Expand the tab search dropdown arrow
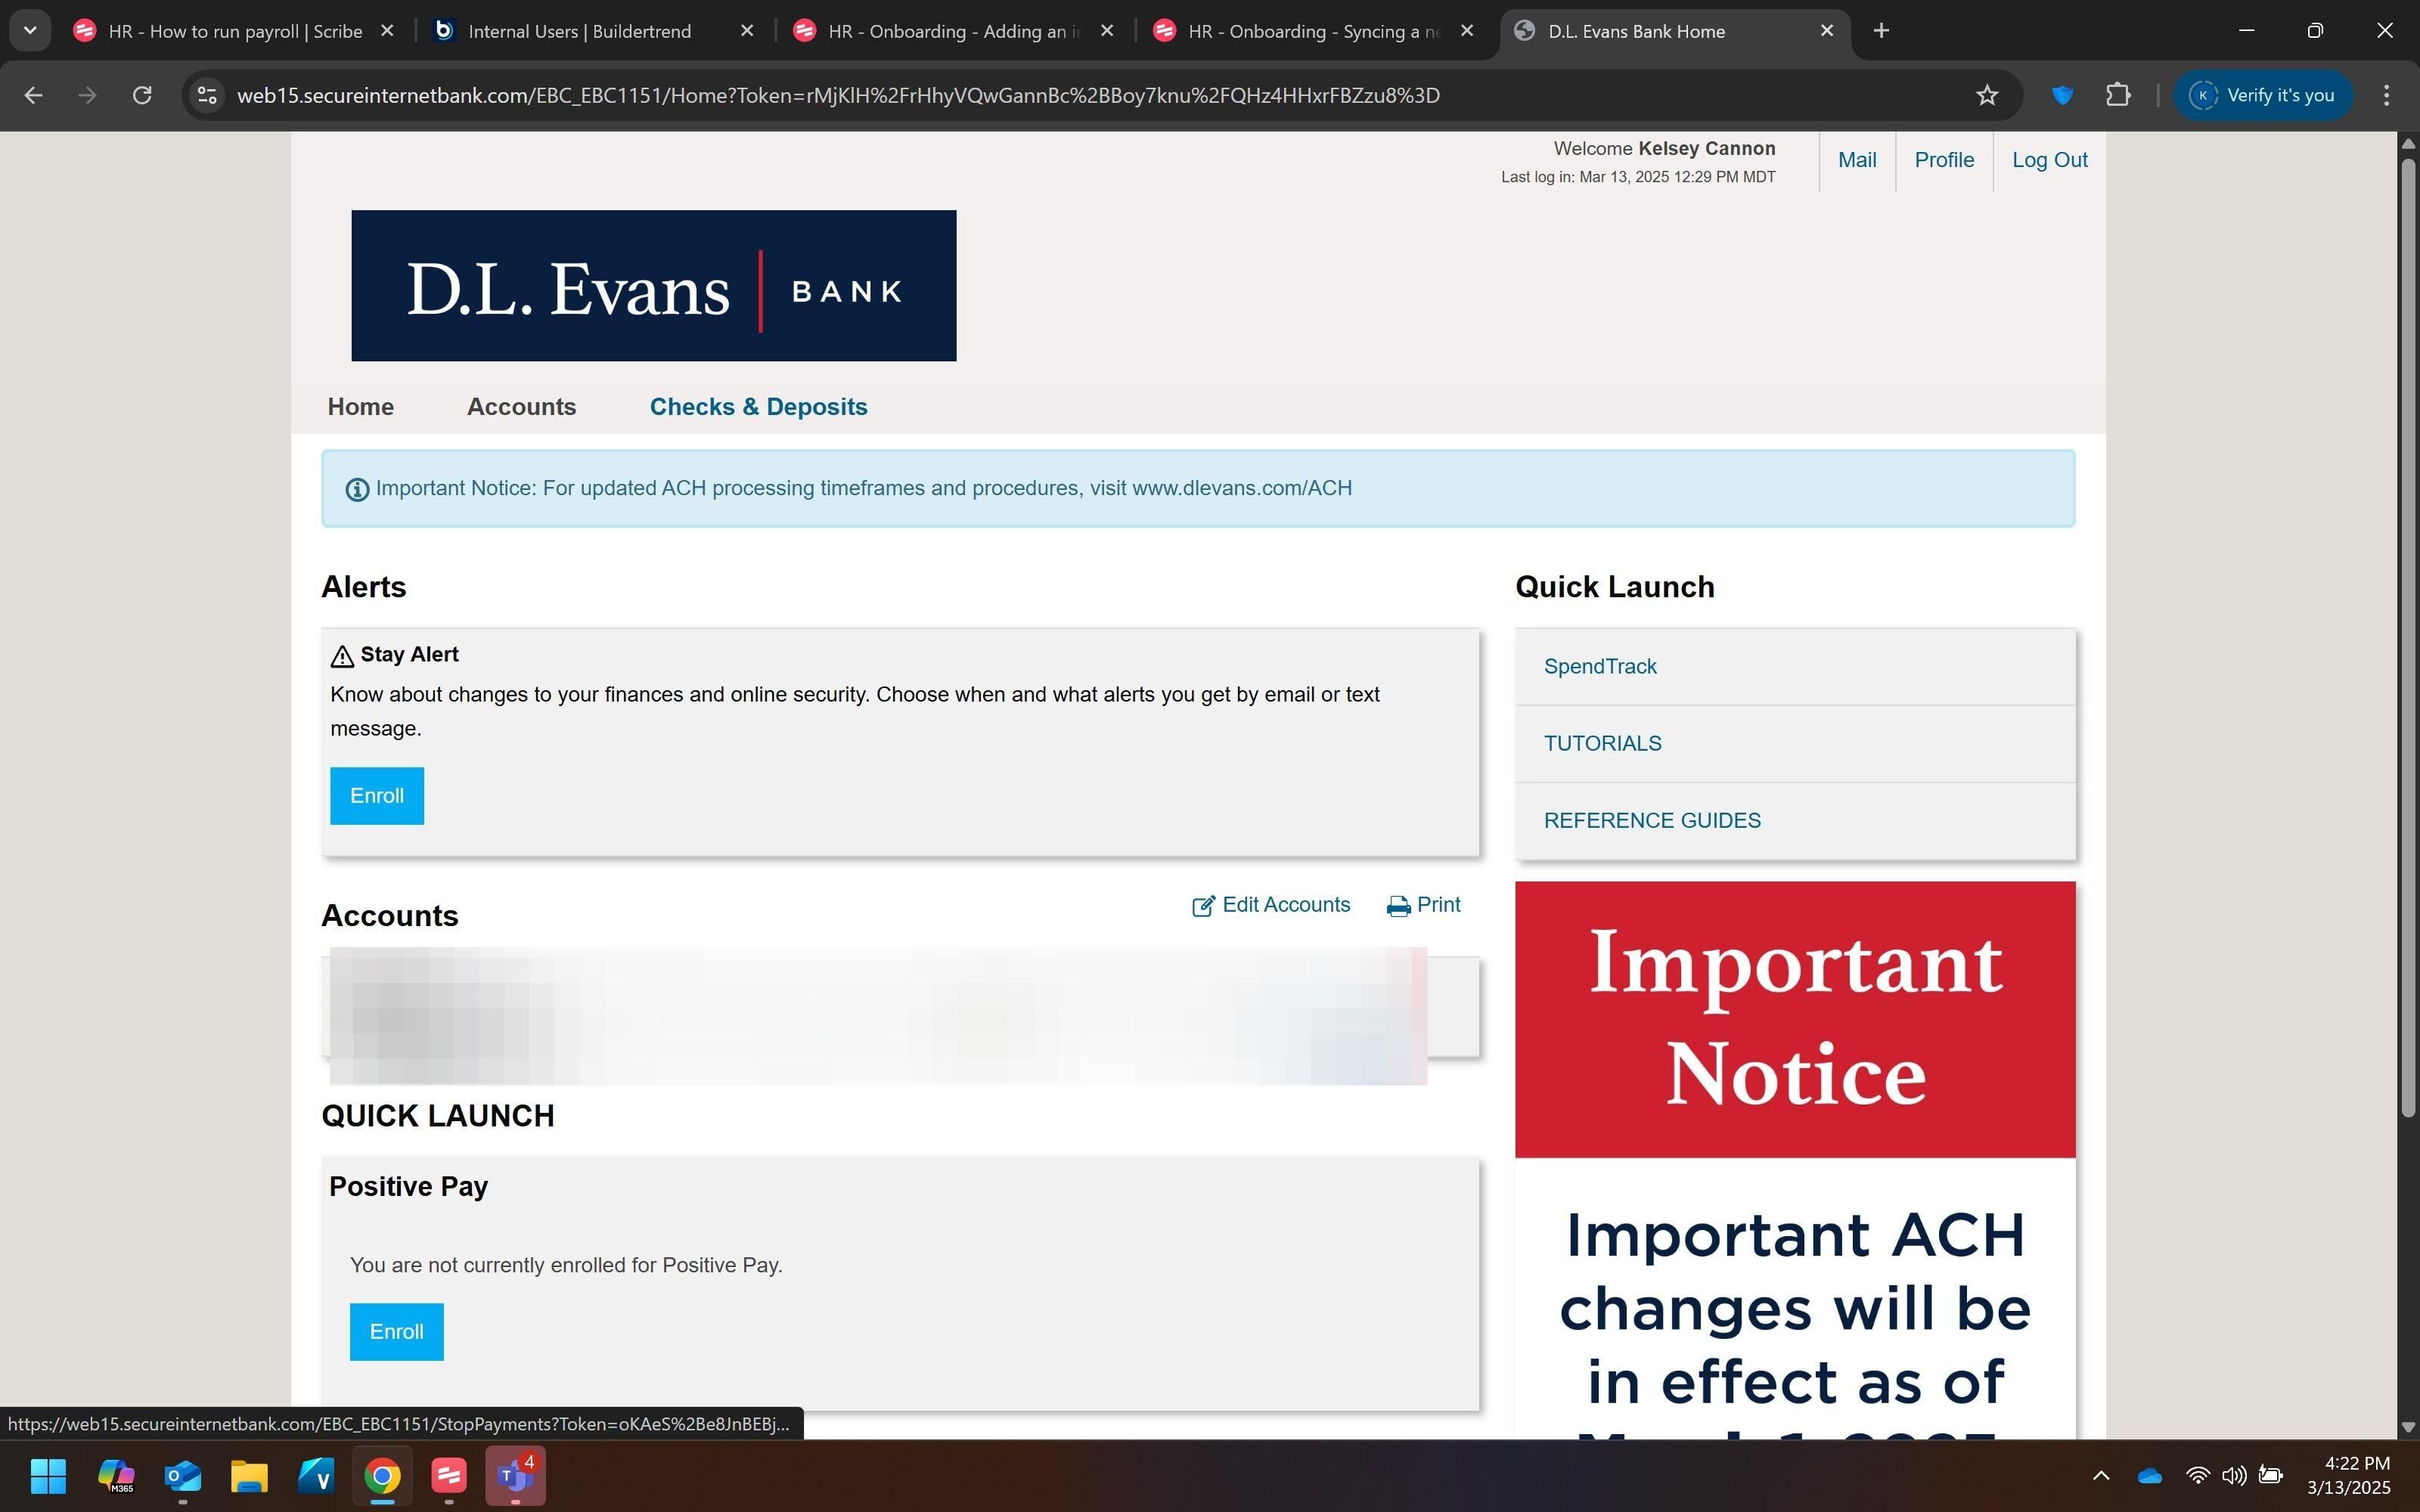2420x1512 pixels. (30, 31)
